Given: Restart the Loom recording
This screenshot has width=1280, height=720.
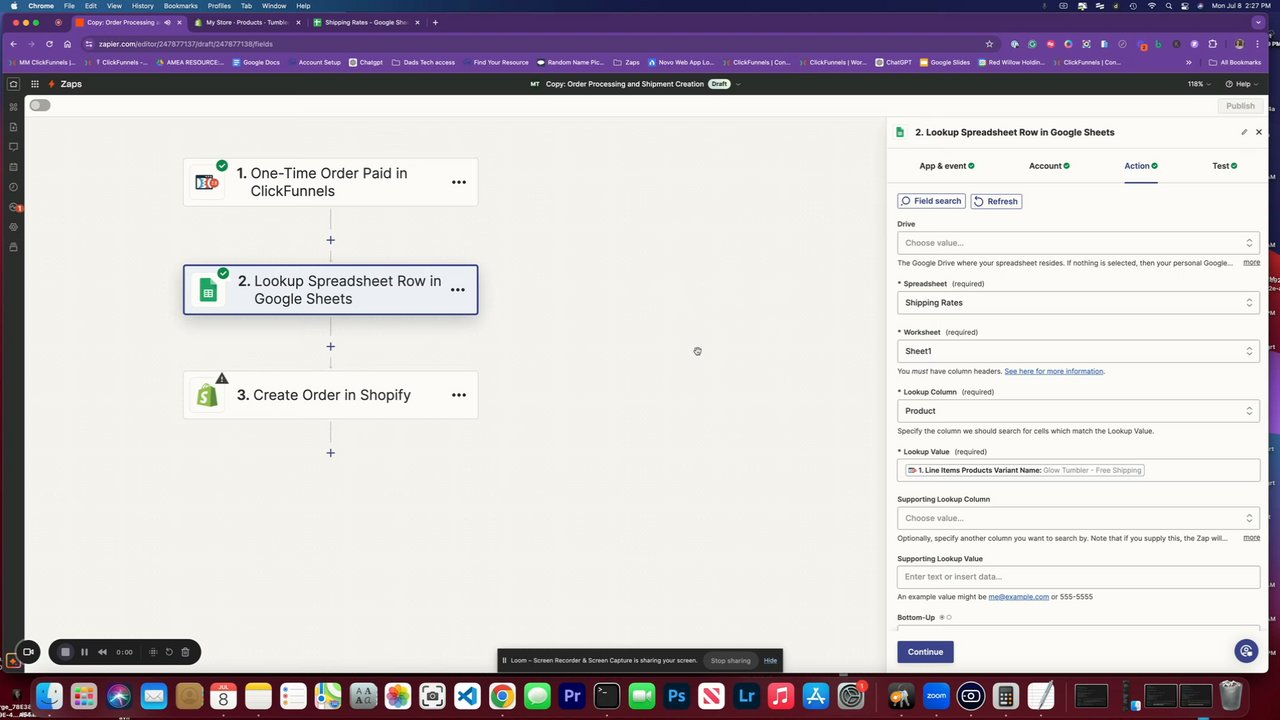Looking at the screenshot, I should tap(169, 652).
